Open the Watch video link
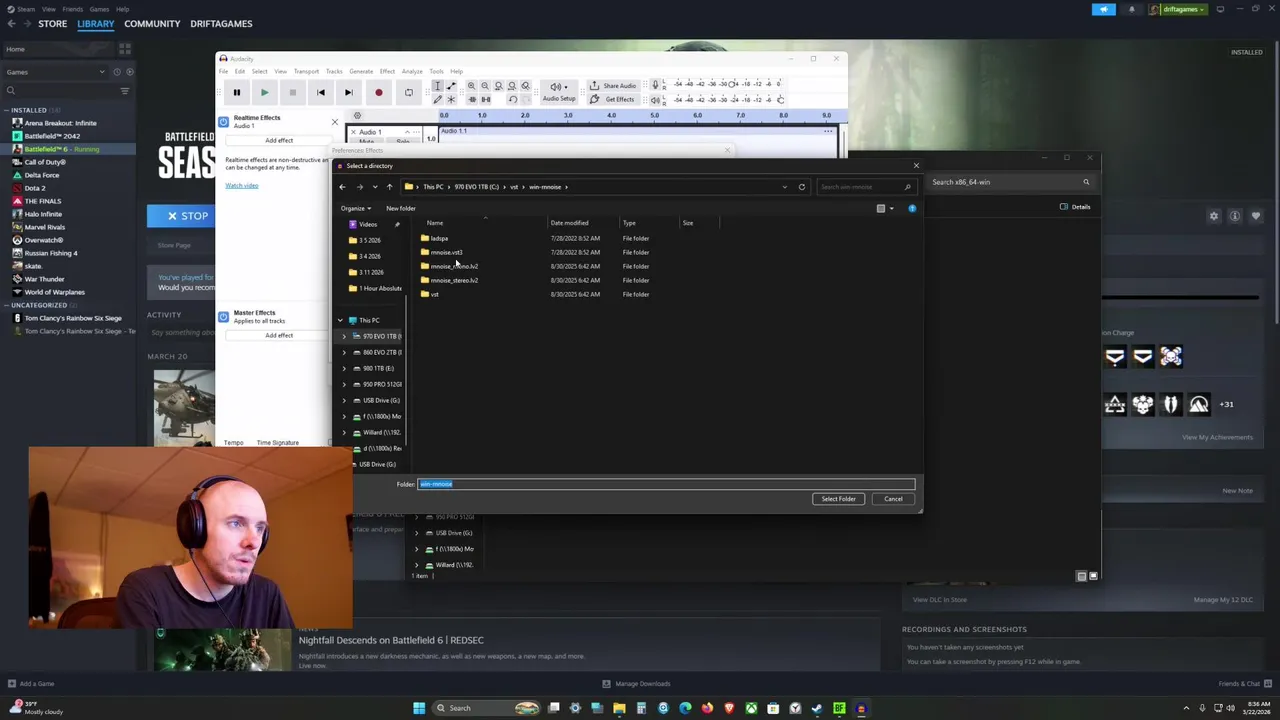The image size is (1280, 720). click(x=241, y=185)
